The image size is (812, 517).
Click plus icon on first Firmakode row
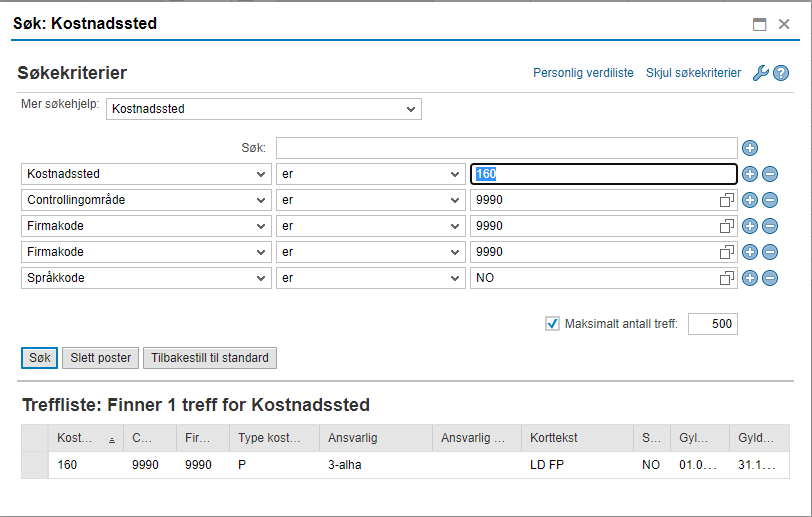click(x=750, y=226)
